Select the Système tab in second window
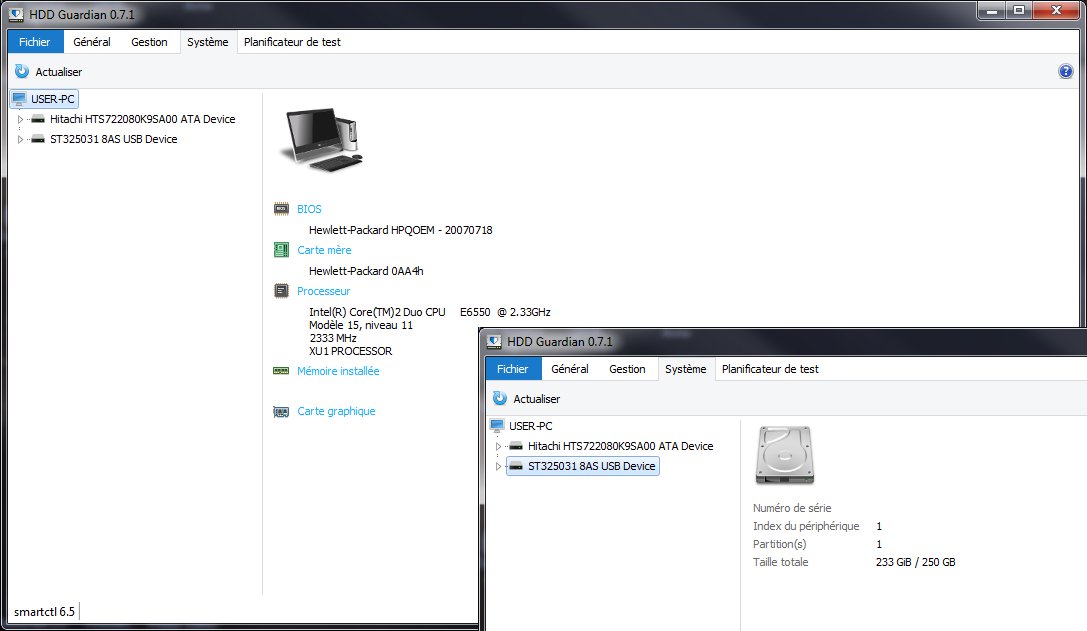This screenshot has width=1087, height=631. [x=686, y=369]
